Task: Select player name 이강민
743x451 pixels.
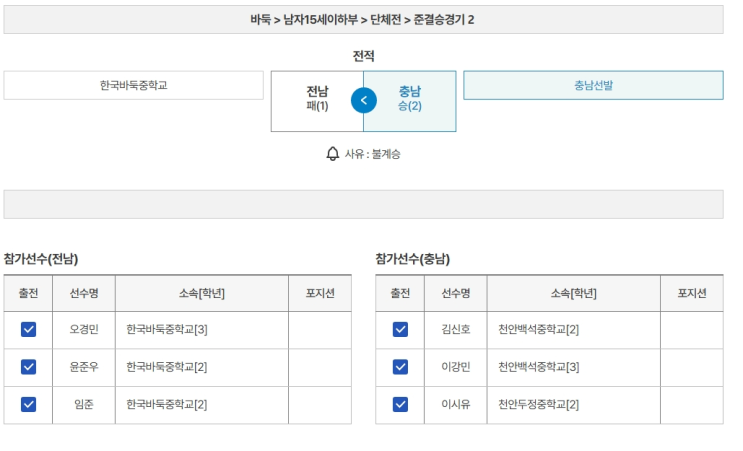Action: (456, 367)
